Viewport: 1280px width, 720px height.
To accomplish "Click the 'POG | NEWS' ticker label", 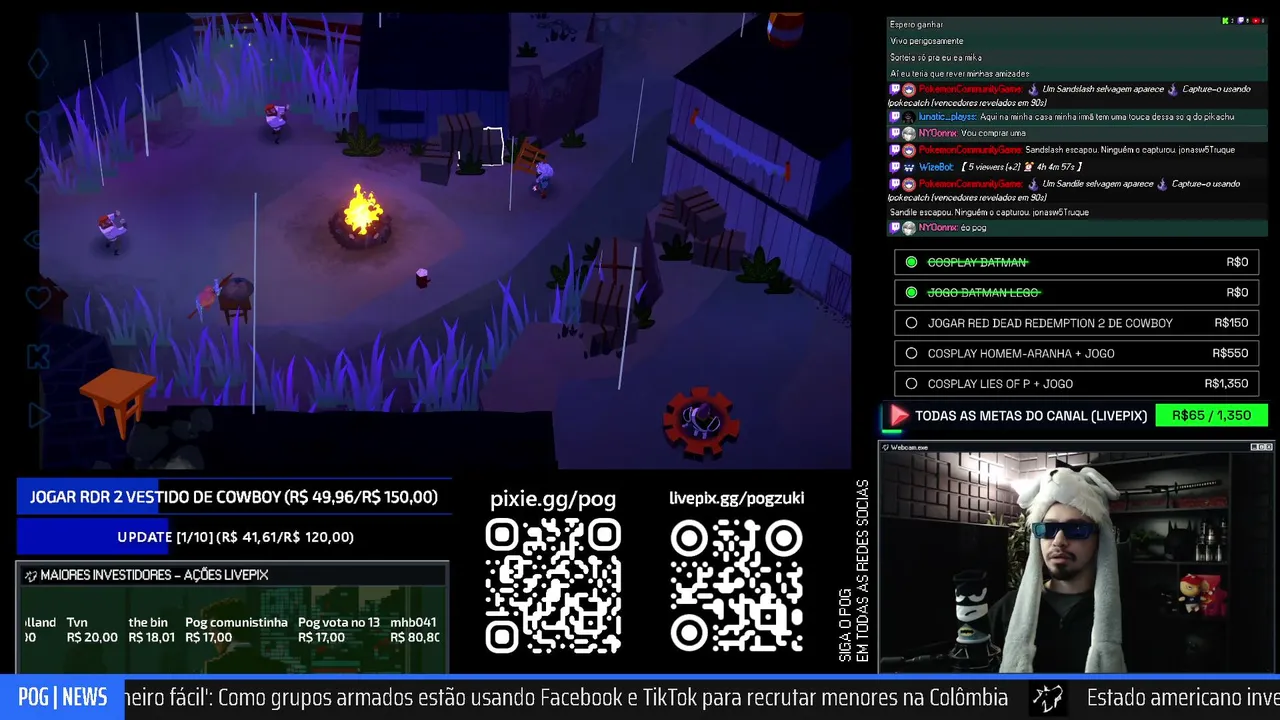I will click(62, 698).
